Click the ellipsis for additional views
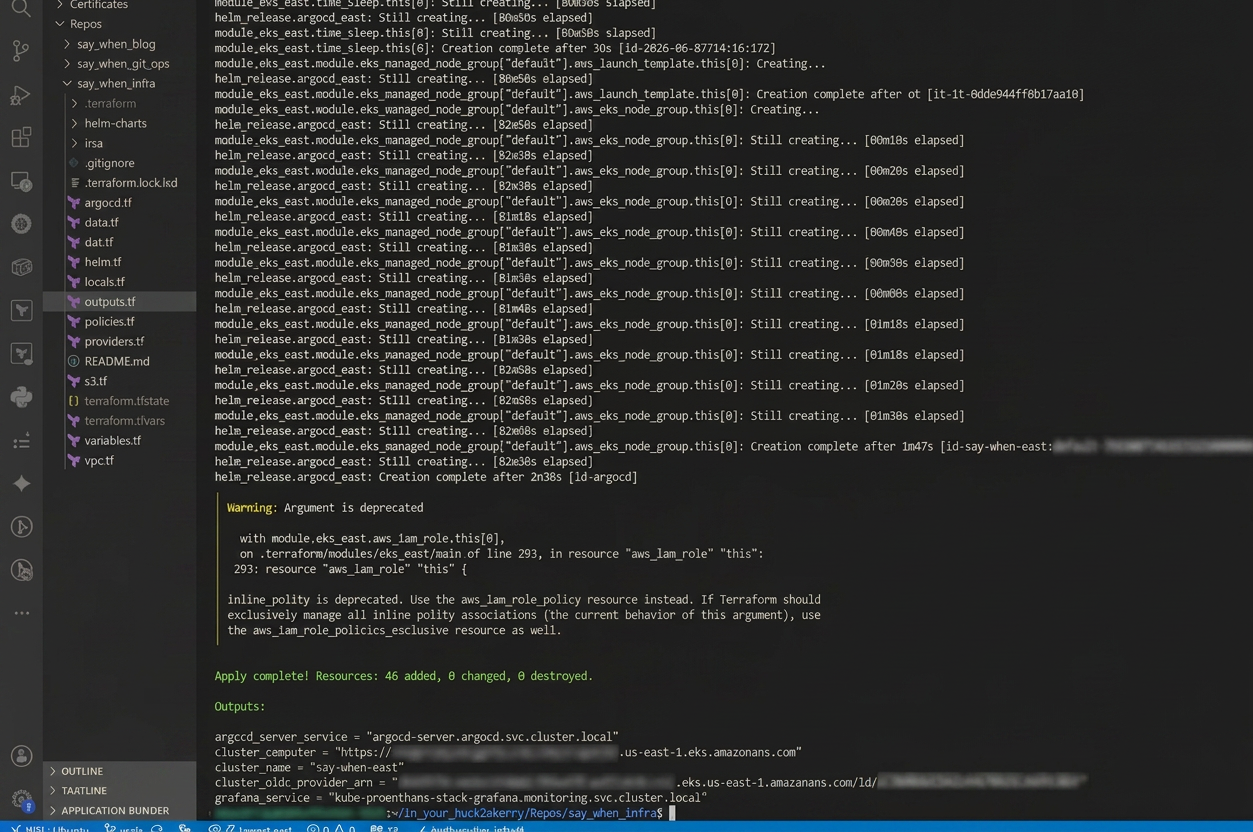Image resolution: width=1253 pixels, height=832 pixels. [21, 613]
